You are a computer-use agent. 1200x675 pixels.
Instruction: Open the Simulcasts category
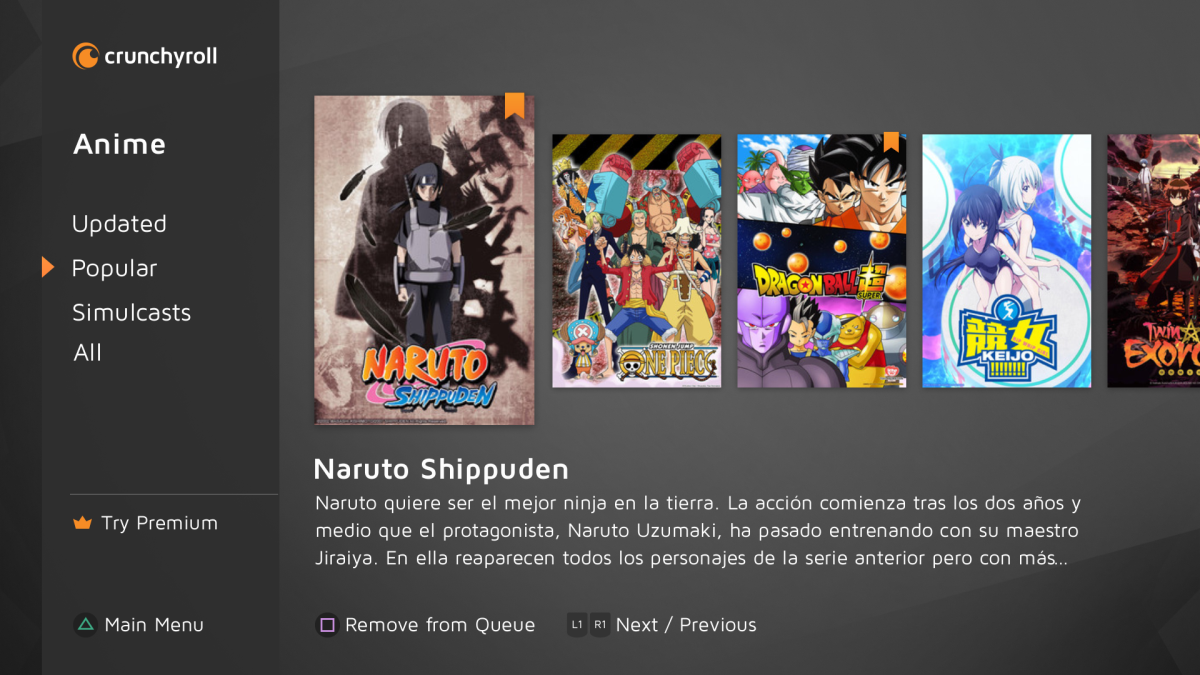(131, 313)
